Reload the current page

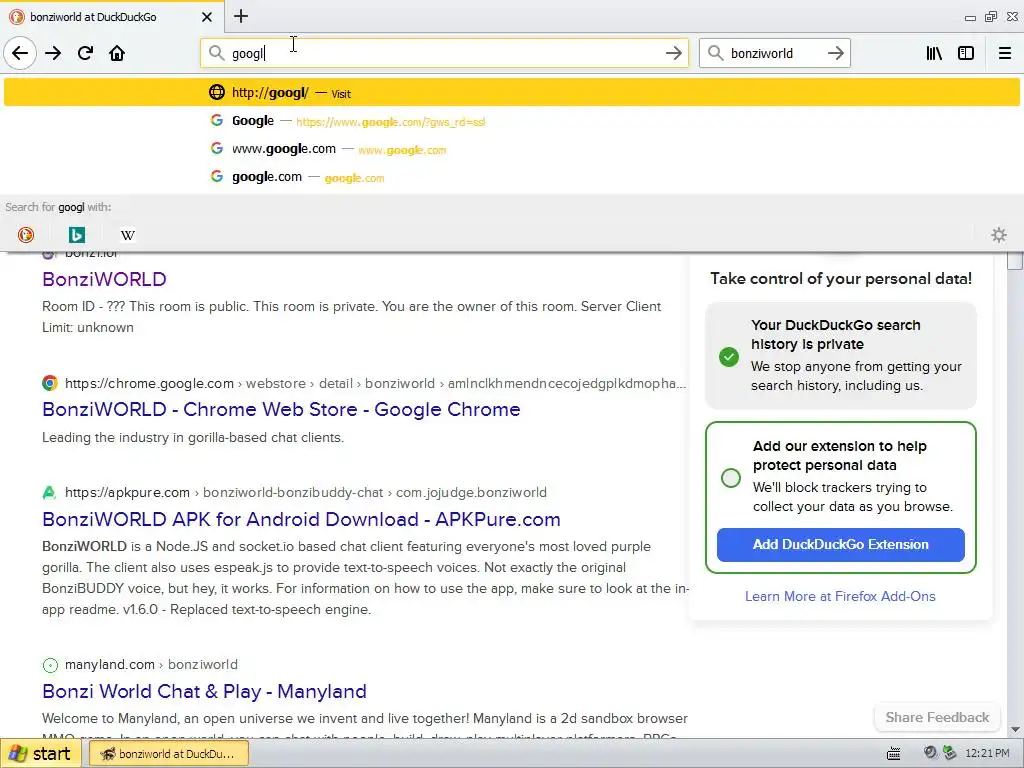[85, 53]
